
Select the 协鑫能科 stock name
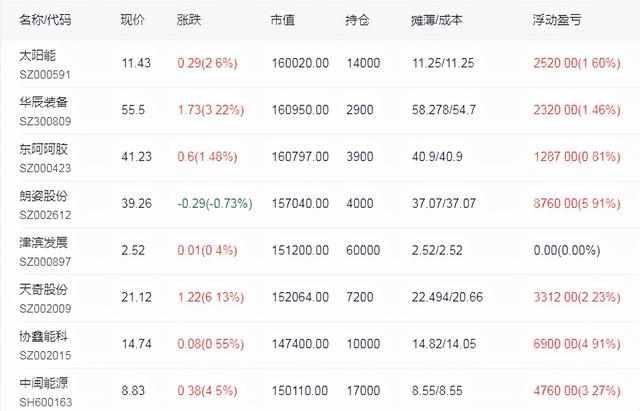tap(44, 336)
